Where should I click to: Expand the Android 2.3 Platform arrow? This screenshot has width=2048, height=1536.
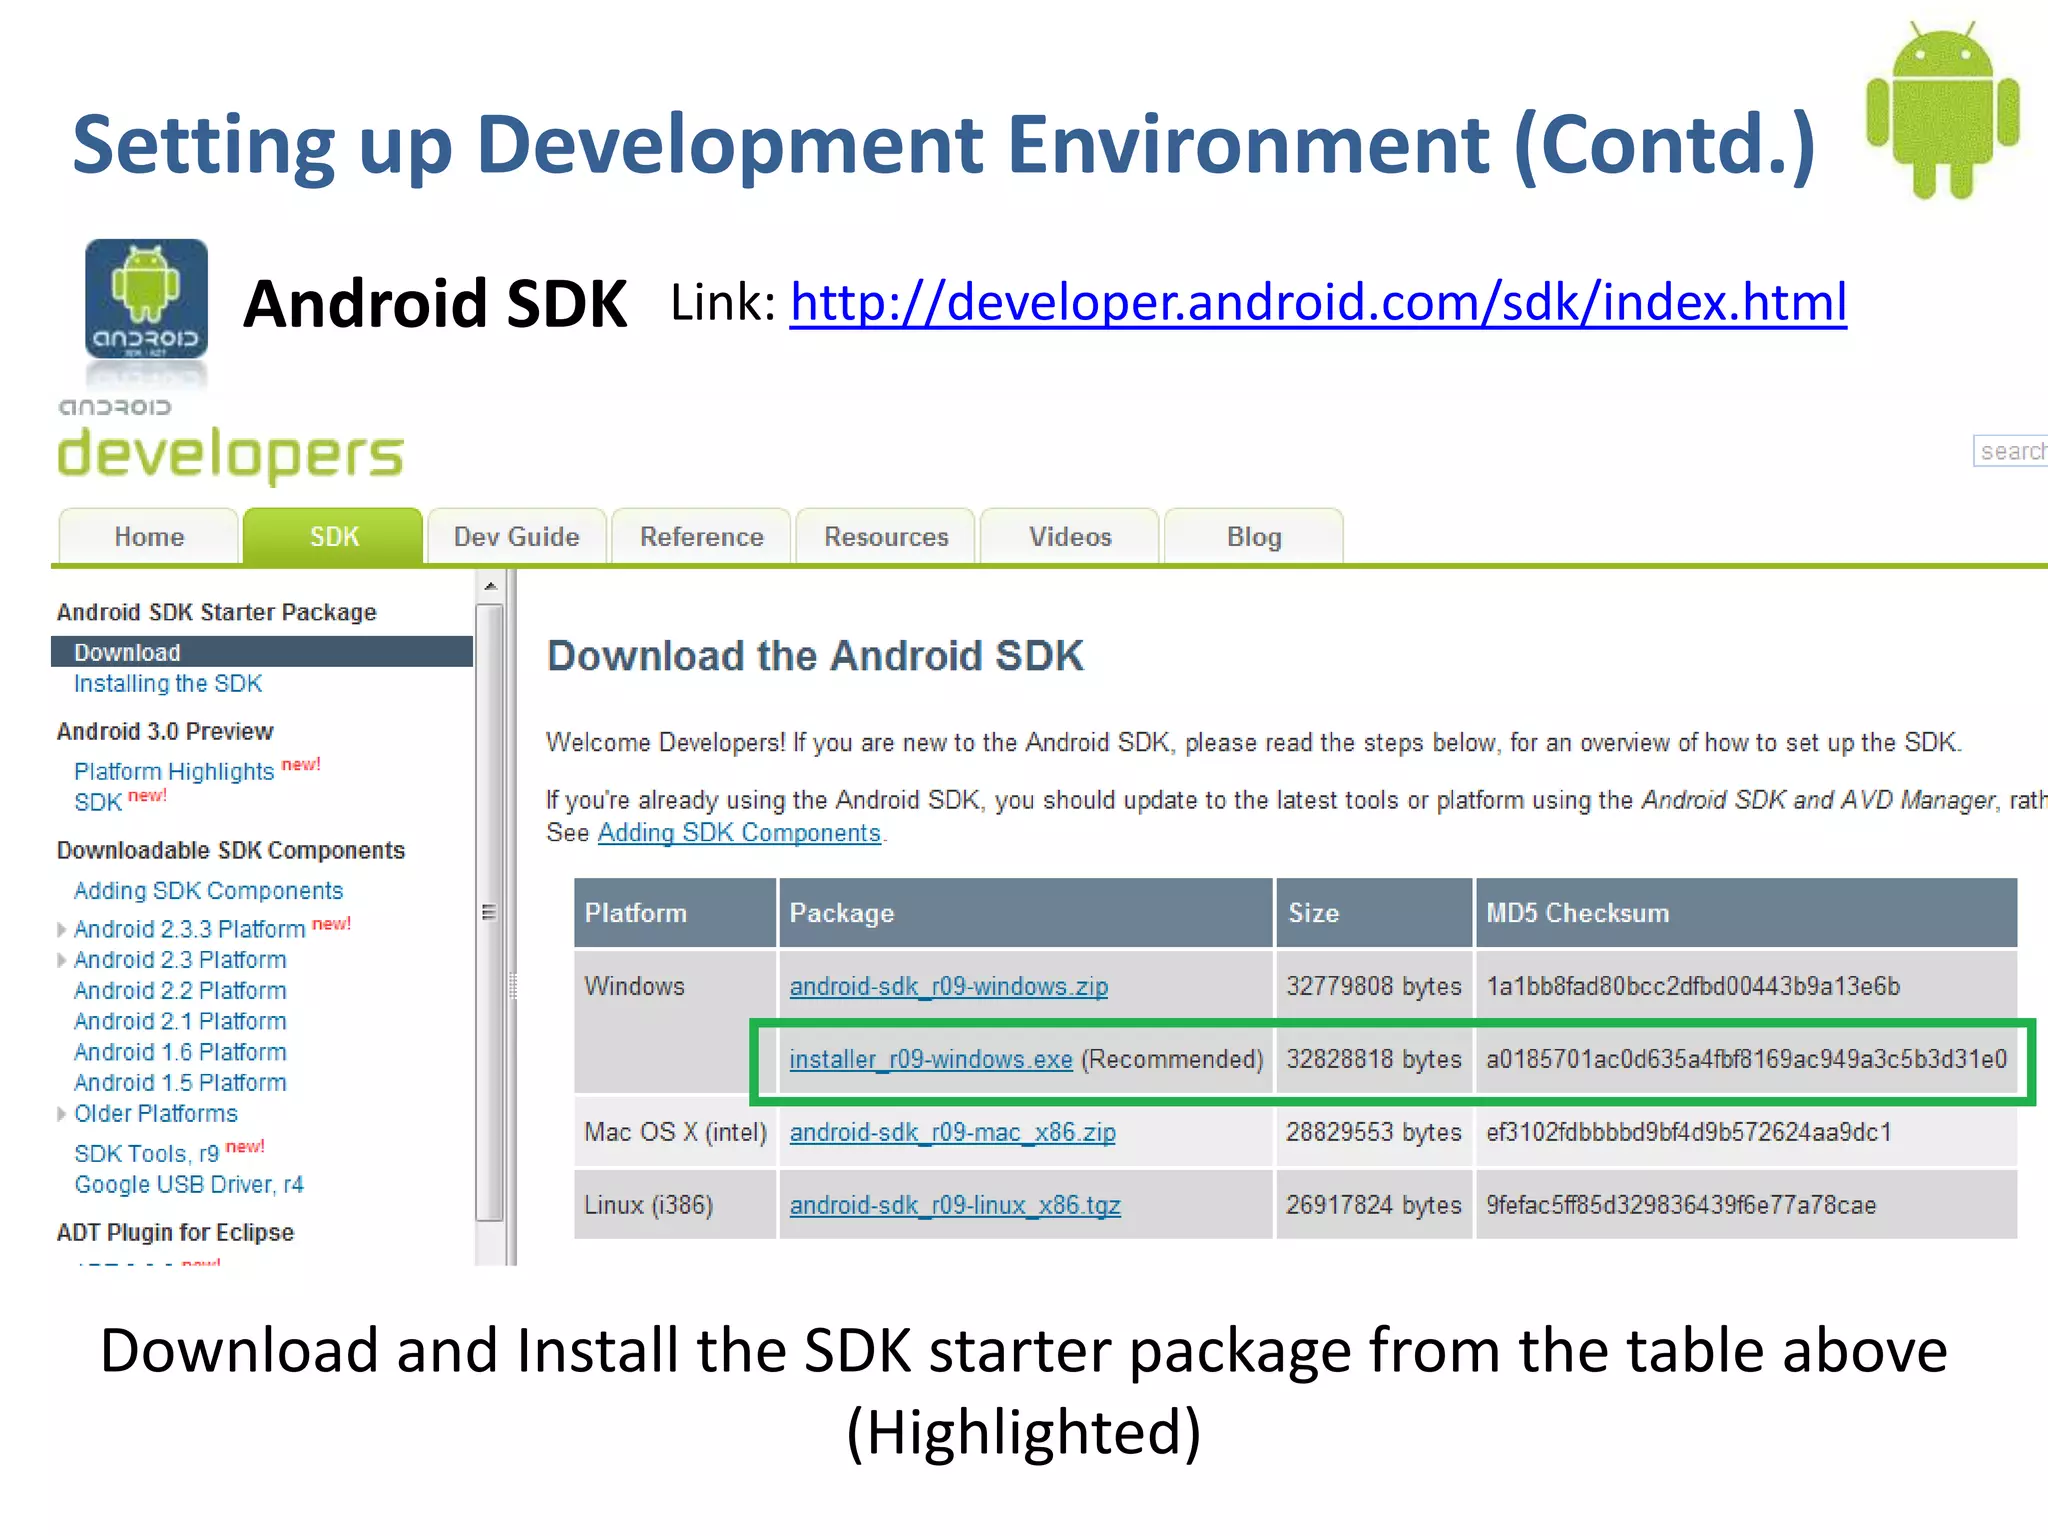(x=62, y=960)
